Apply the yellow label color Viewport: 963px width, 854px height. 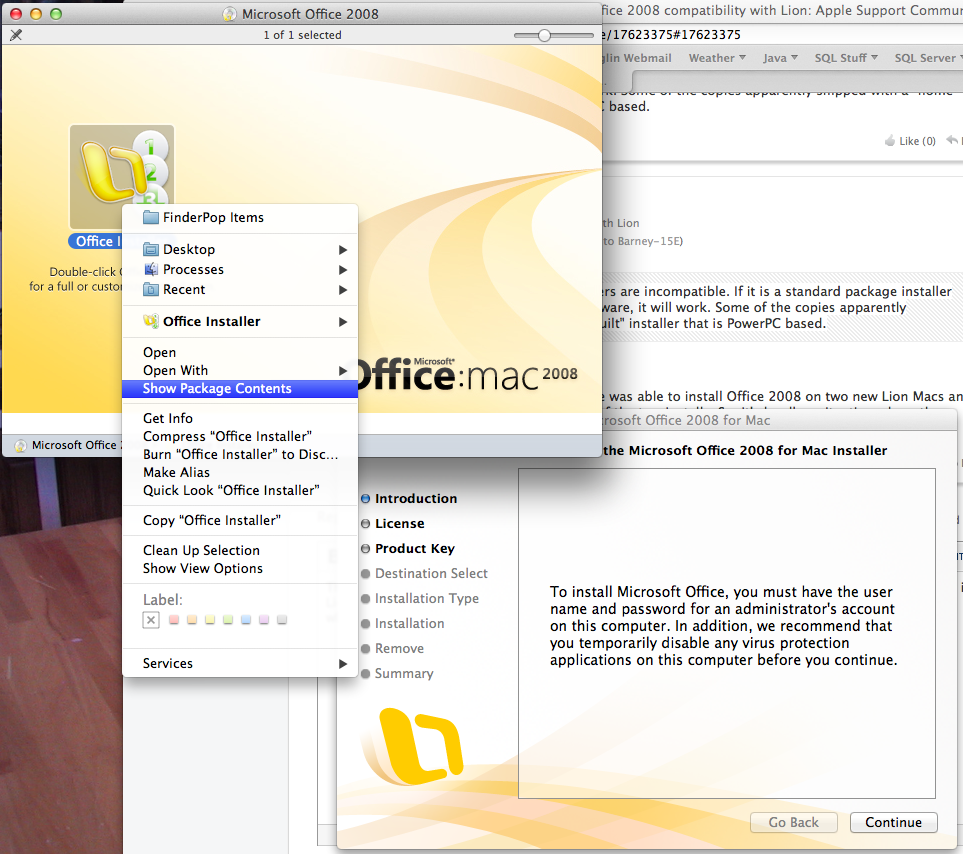[x=210, y=619]
